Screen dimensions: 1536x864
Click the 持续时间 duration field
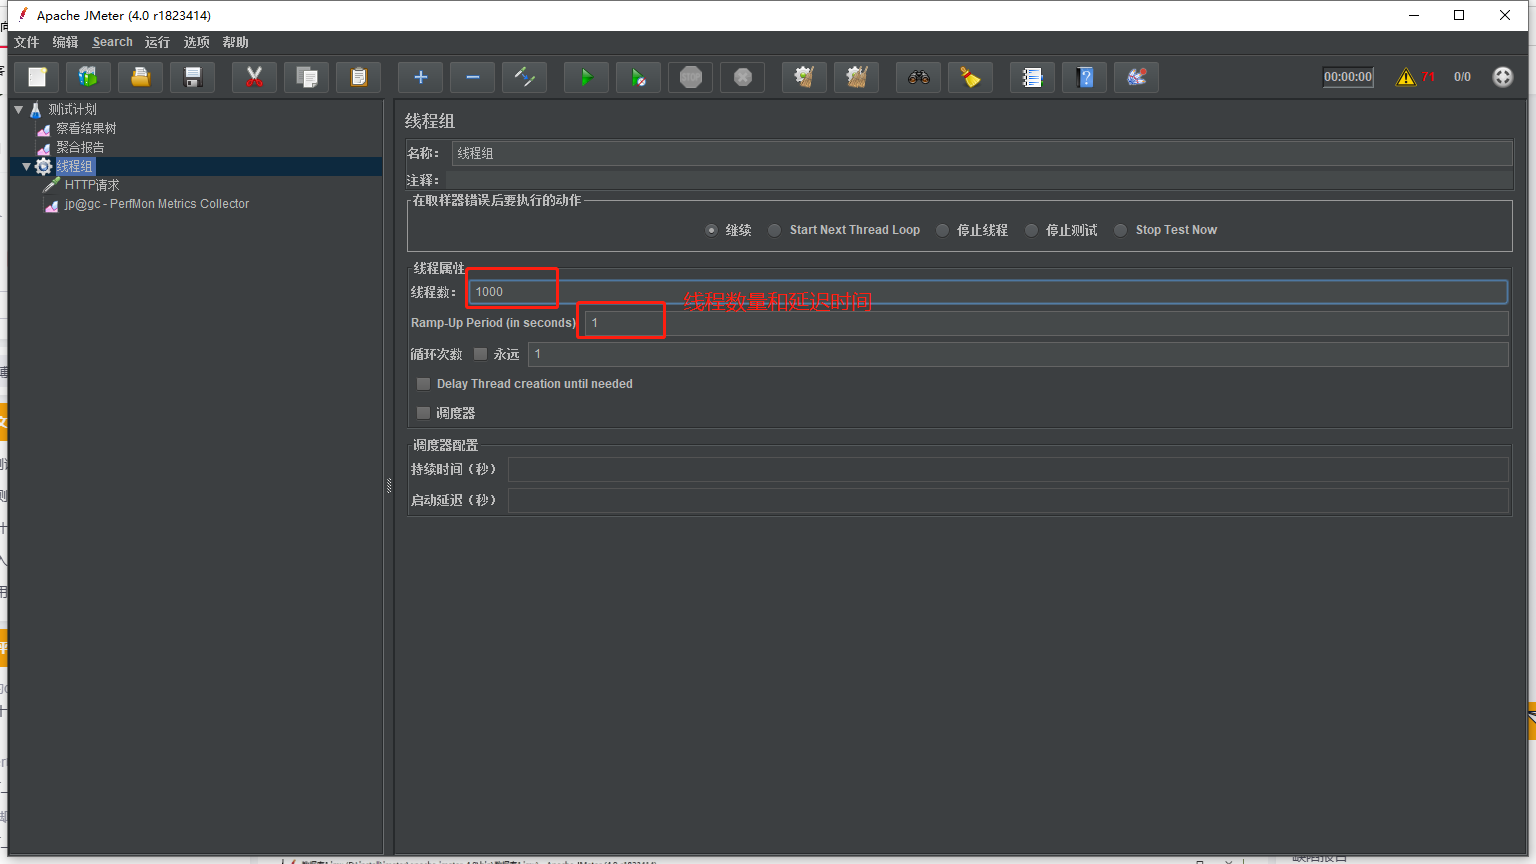point(1008,470)
